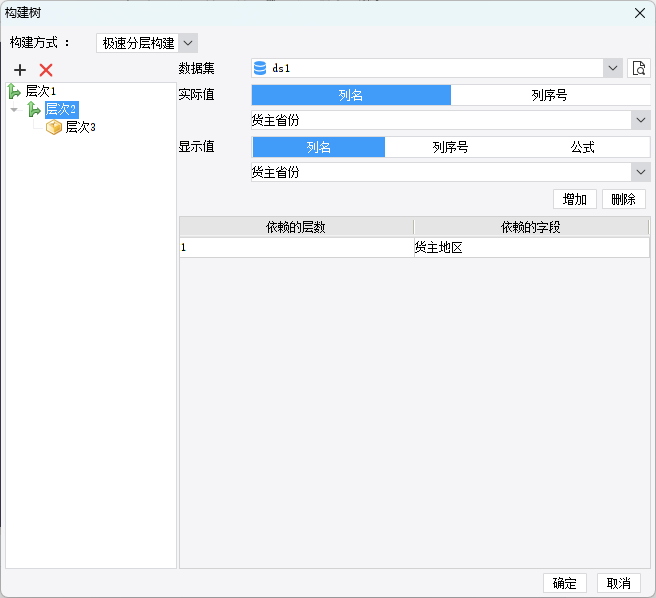Click the plus icon to add level
Screen dimensions: 656x598
click(x=20, y=70)
